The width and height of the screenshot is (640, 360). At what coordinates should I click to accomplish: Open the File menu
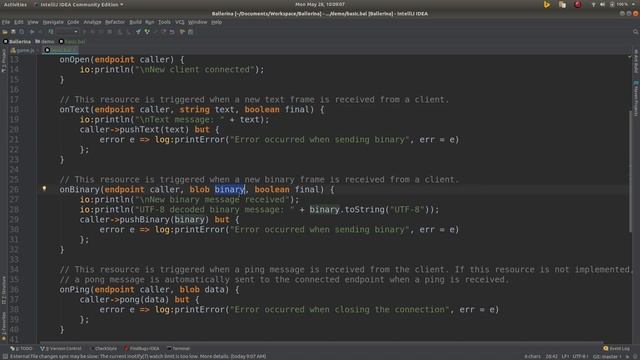tap(6, 22)
